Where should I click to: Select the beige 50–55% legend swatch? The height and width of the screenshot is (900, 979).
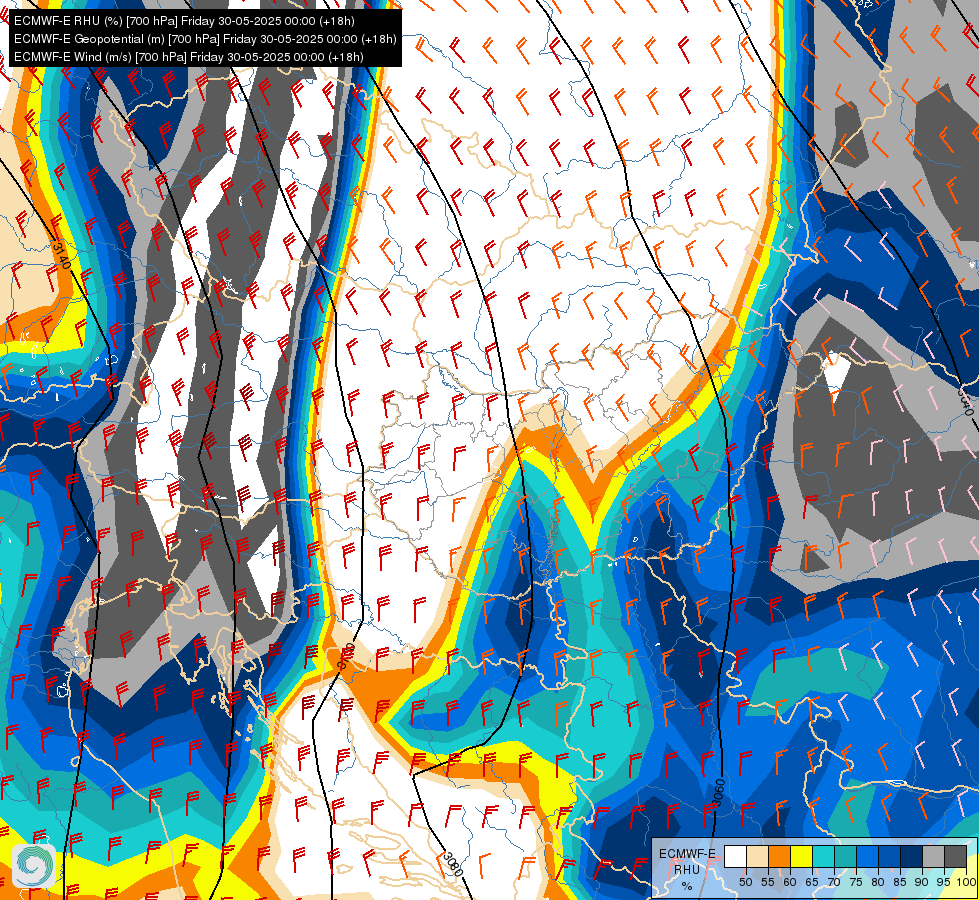[757, 856]
